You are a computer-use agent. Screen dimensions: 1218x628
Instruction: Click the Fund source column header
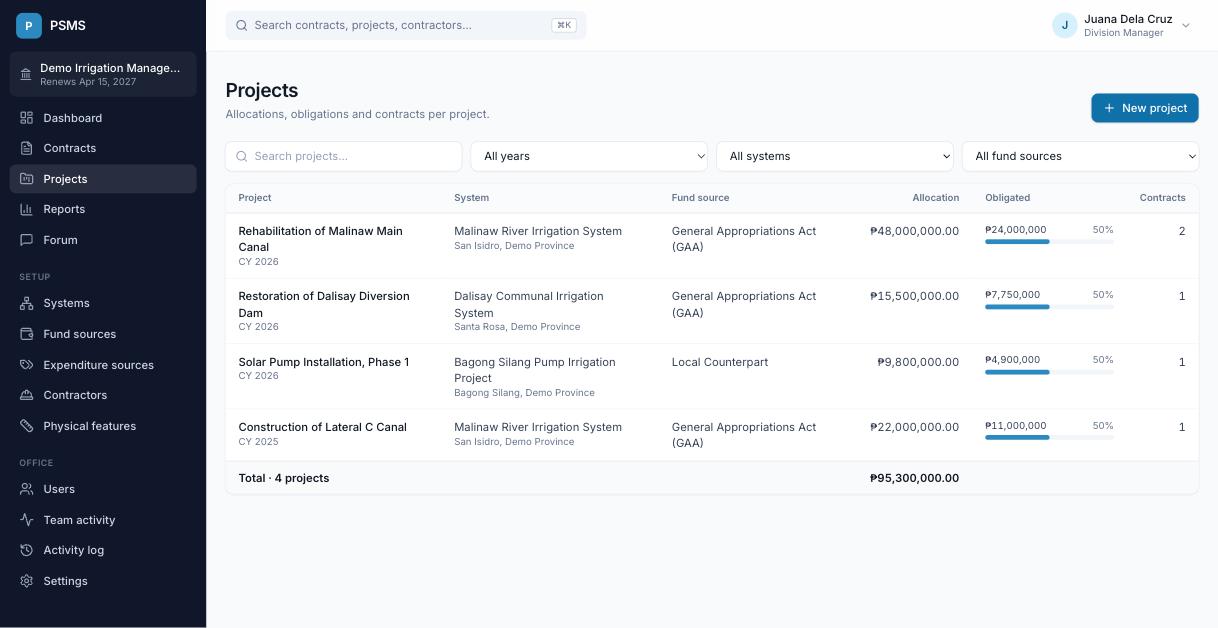coord(700,198)
